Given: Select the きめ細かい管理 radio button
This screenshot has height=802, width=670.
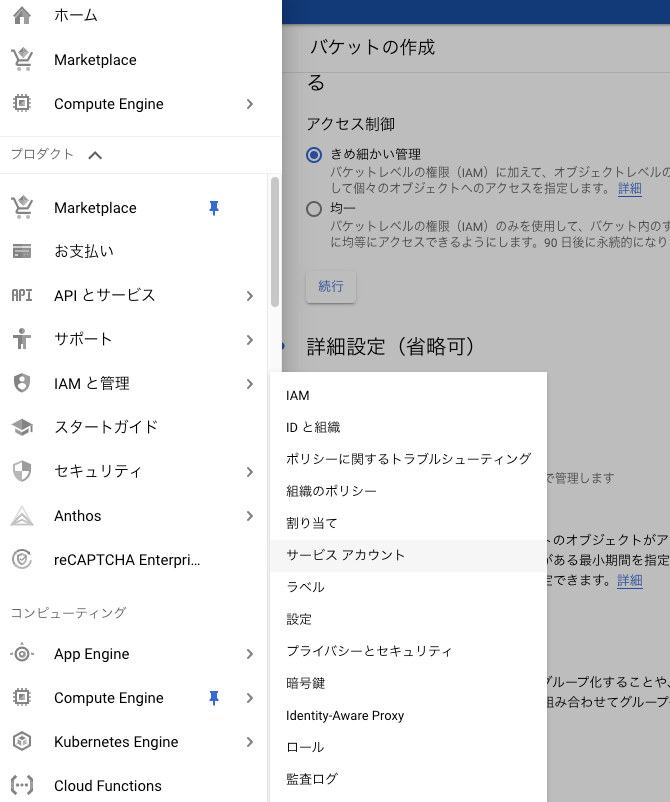Looking at the screenshot, I should (314, 155).
